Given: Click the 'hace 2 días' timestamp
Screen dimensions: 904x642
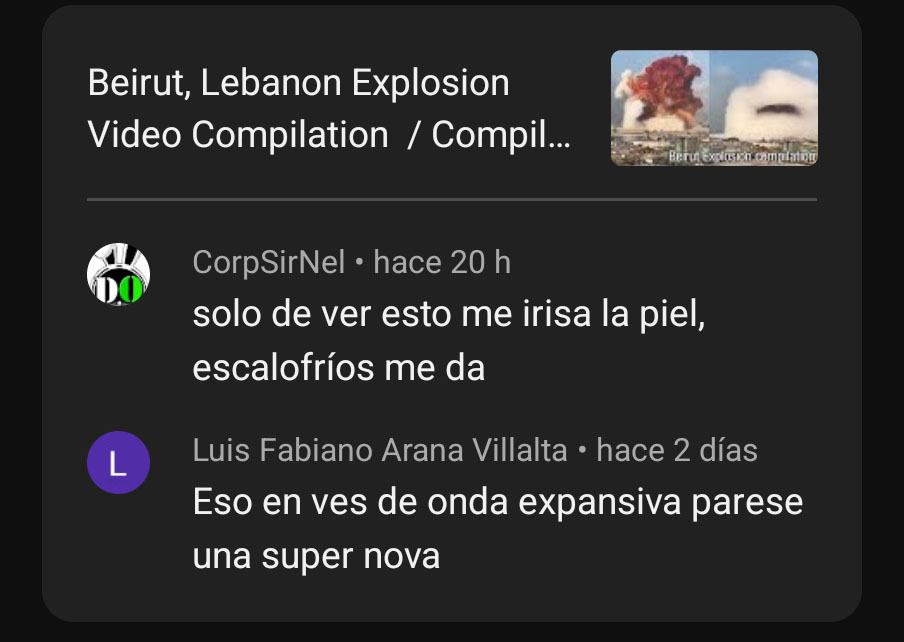Looking at the screenshot, I should point(676,450).
